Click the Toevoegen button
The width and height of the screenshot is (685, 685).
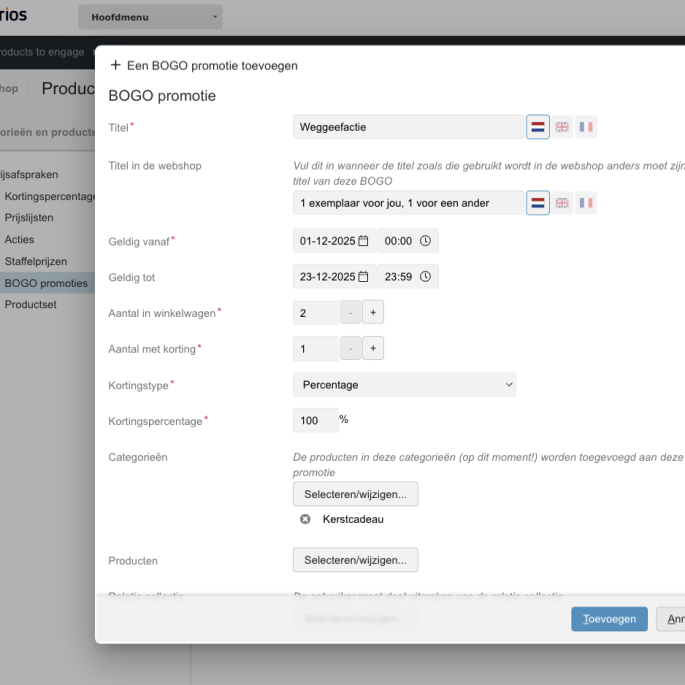click(x=609, y=619)
